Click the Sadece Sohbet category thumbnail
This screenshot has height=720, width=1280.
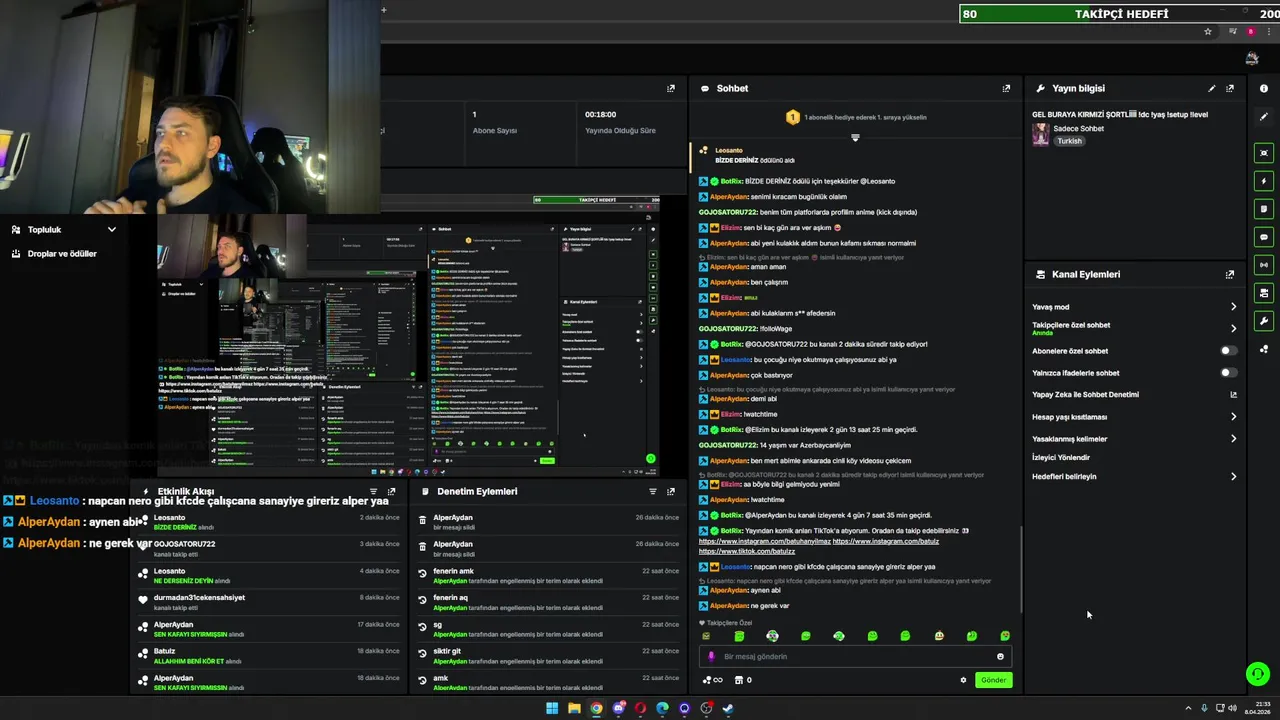(1041, 135)
